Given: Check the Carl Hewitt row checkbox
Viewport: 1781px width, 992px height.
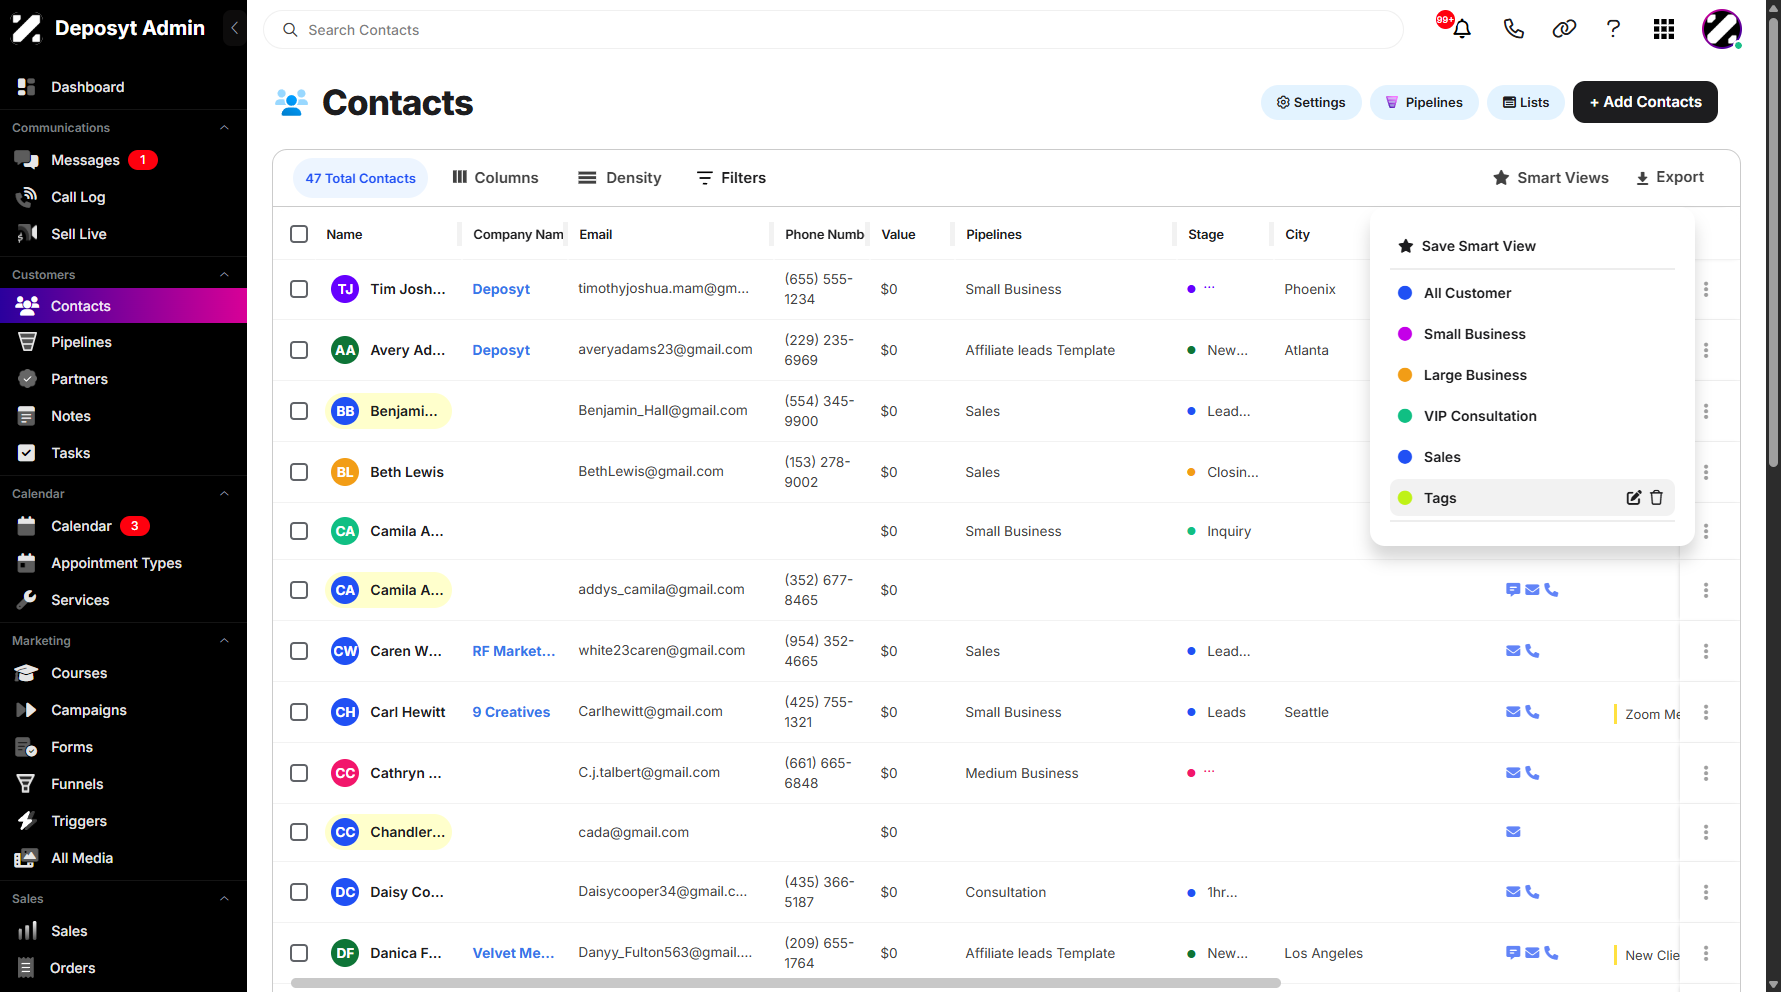Looking at the screenshot, I should (299, 712).
